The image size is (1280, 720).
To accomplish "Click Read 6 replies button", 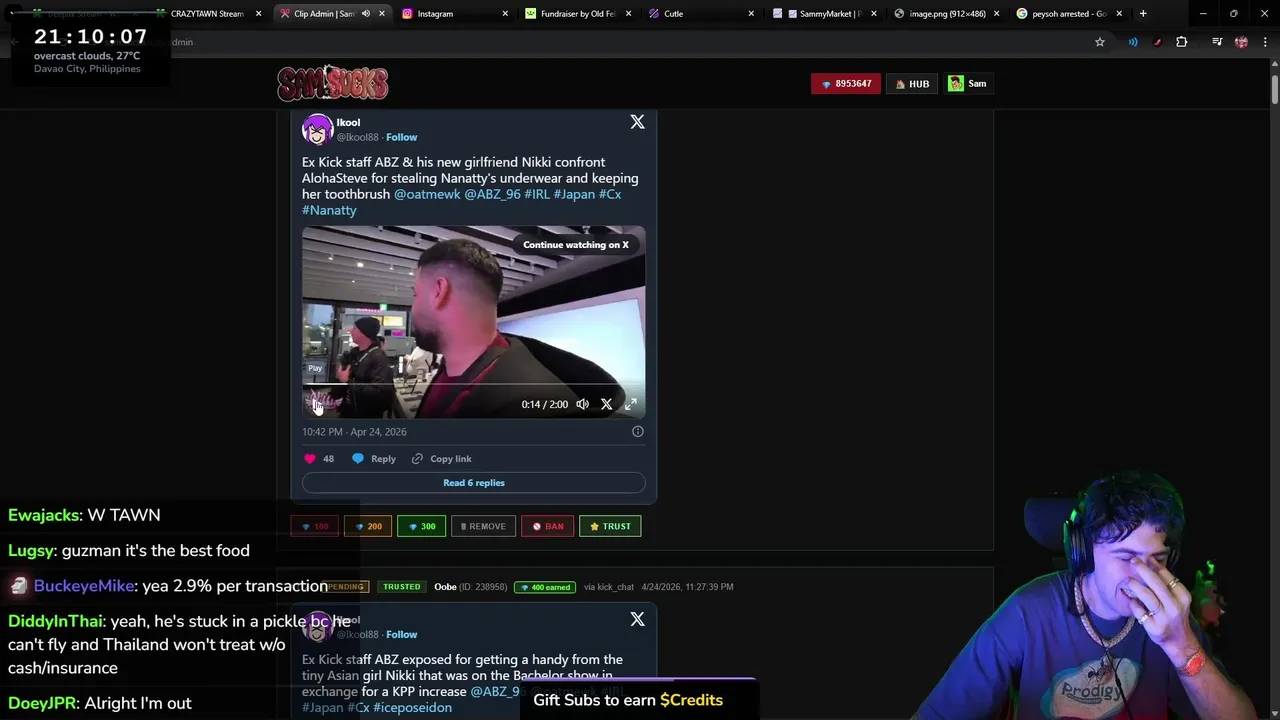I will [x=474, y=483].
